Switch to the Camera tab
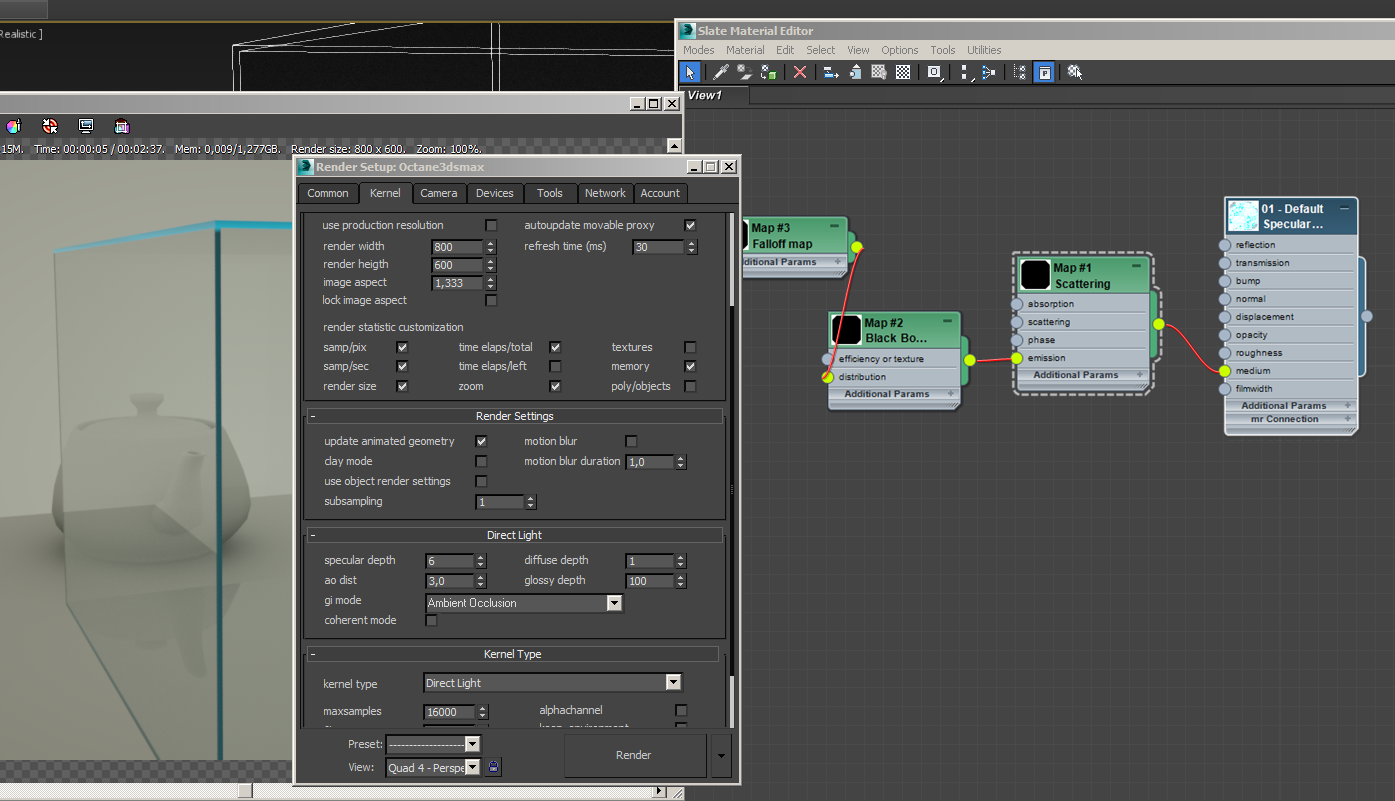 point(439,193)
